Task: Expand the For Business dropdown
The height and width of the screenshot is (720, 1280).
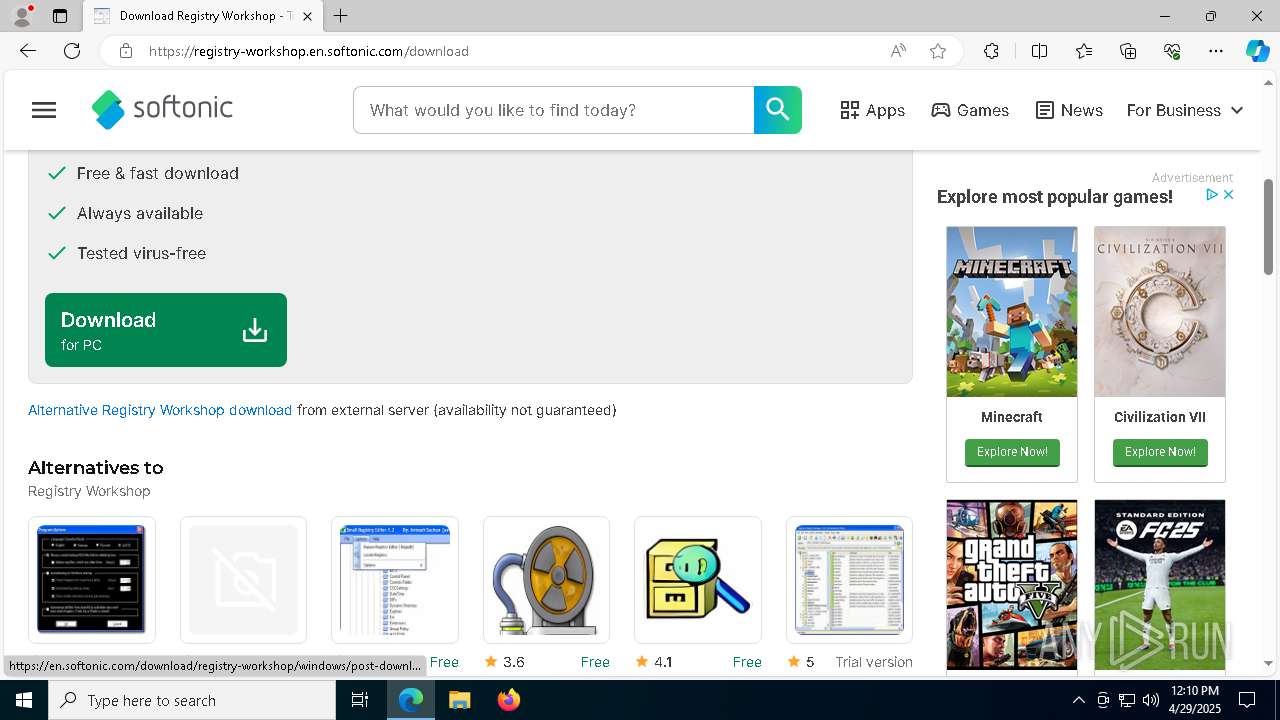Action: (1185, 110)
